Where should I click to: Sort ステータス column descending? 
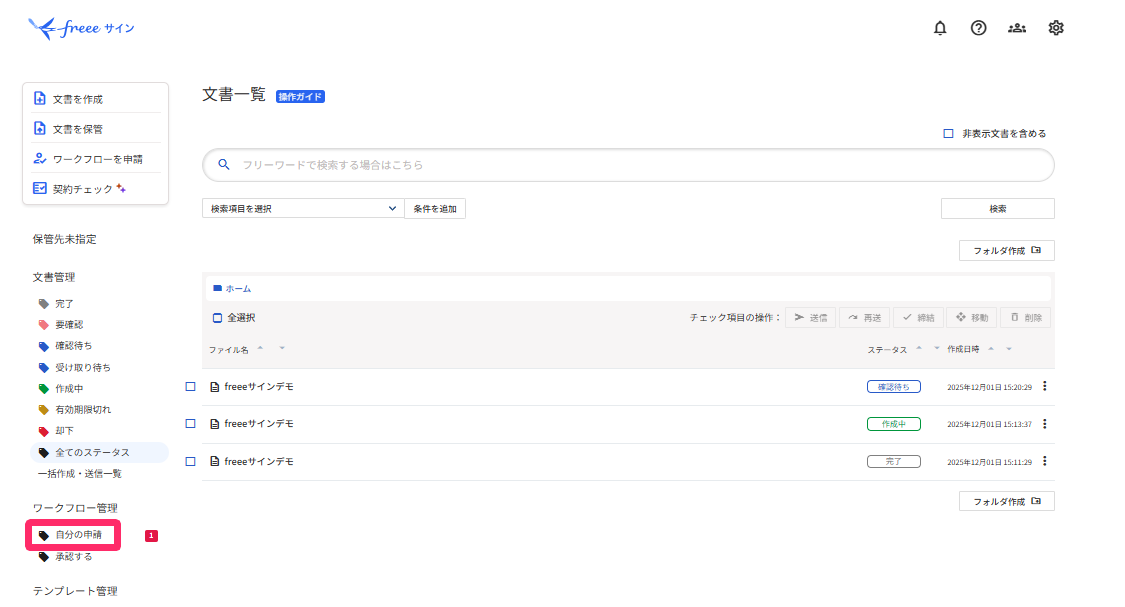pyautogui.click(x=937, y=349)
